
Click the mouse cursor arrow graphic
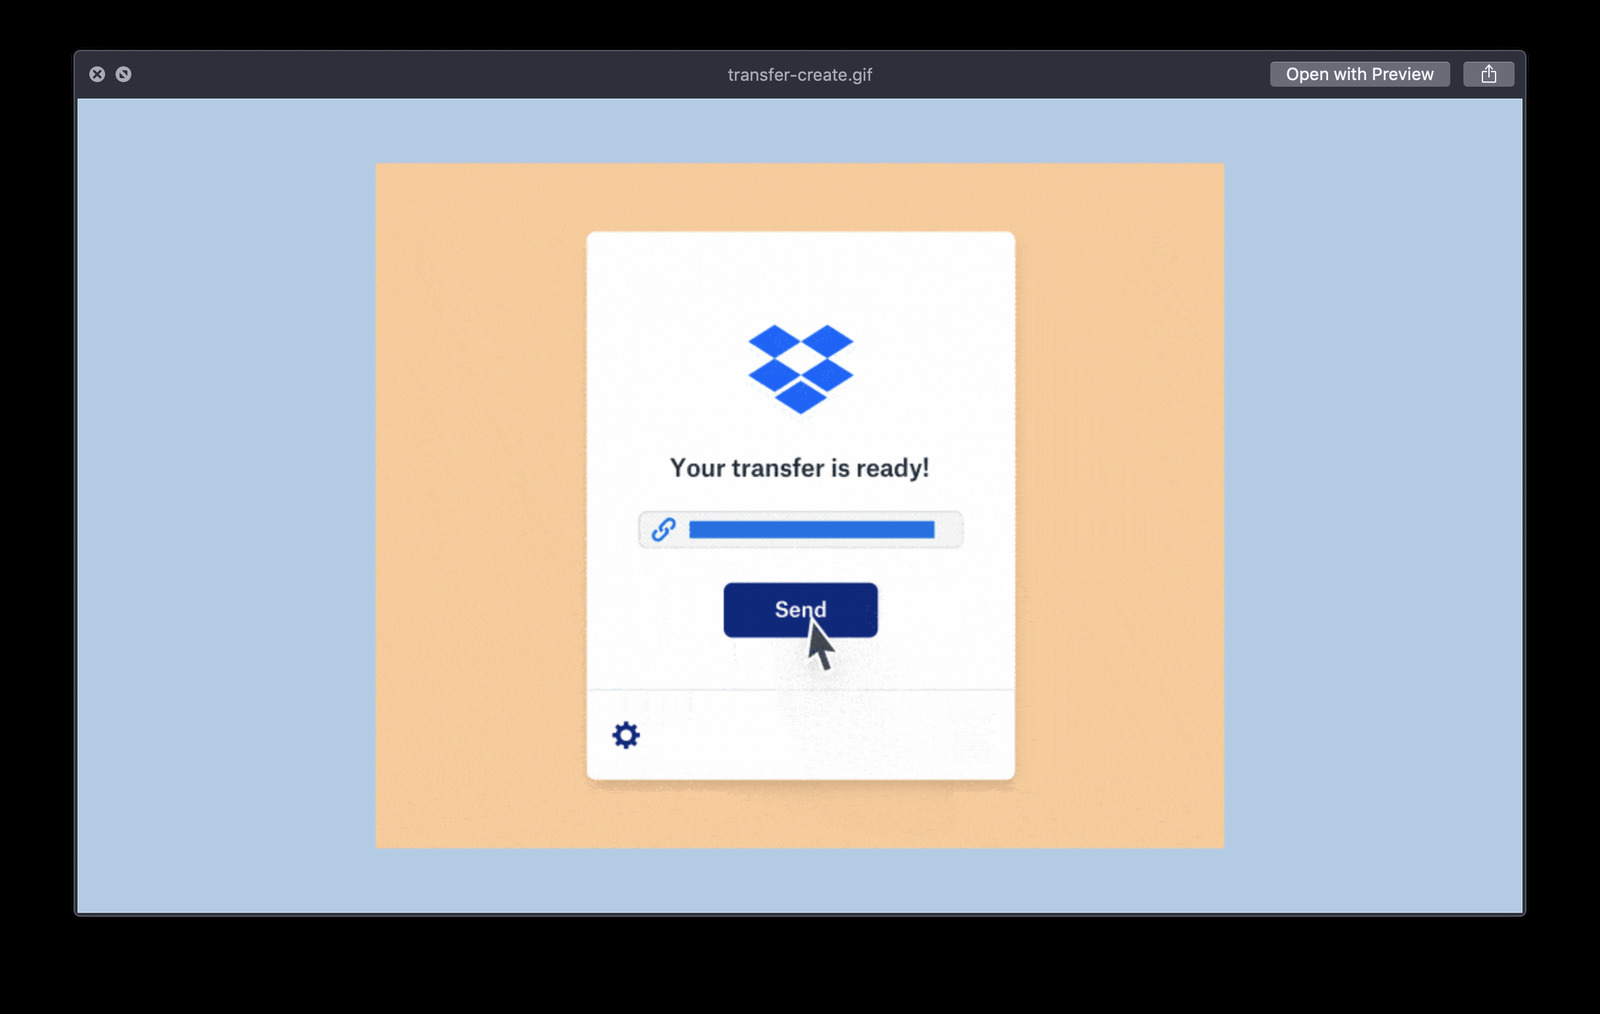click(820, 646)
